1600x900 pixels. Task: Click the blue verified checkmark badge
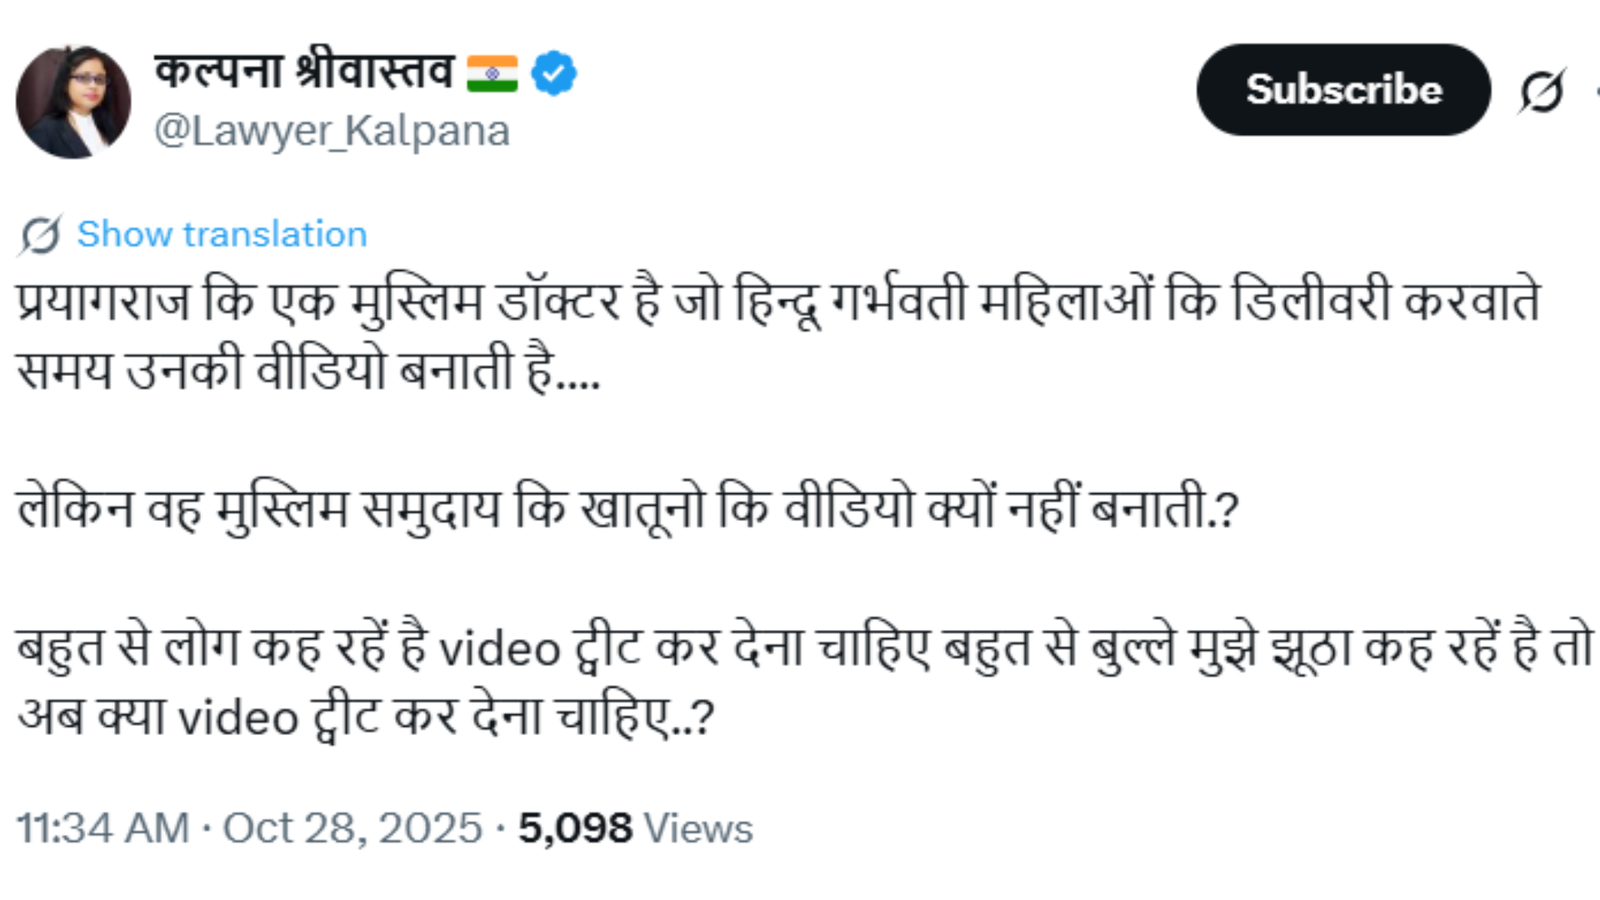(x=553, y=73)
